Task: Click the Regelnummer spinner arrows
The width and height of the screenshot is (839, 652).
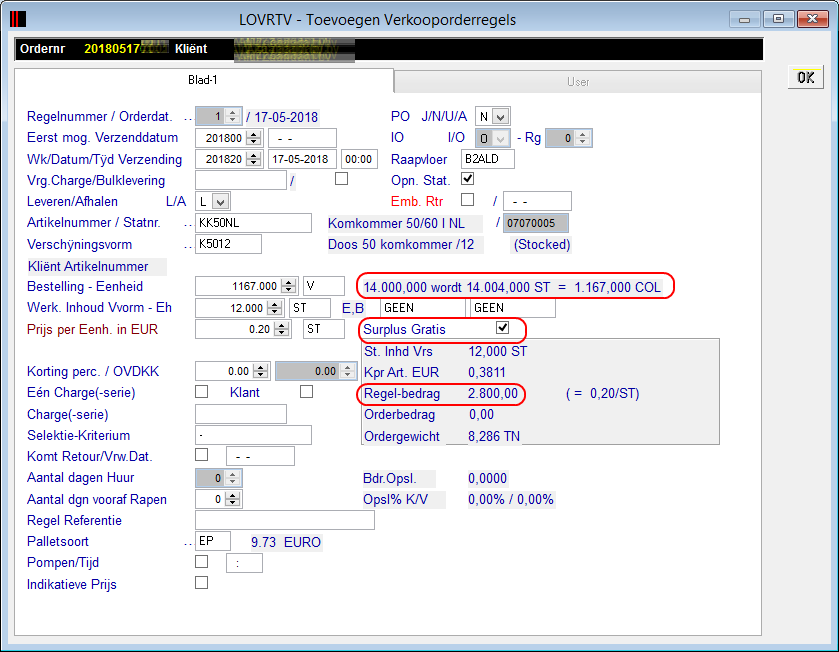Action: 232,116
